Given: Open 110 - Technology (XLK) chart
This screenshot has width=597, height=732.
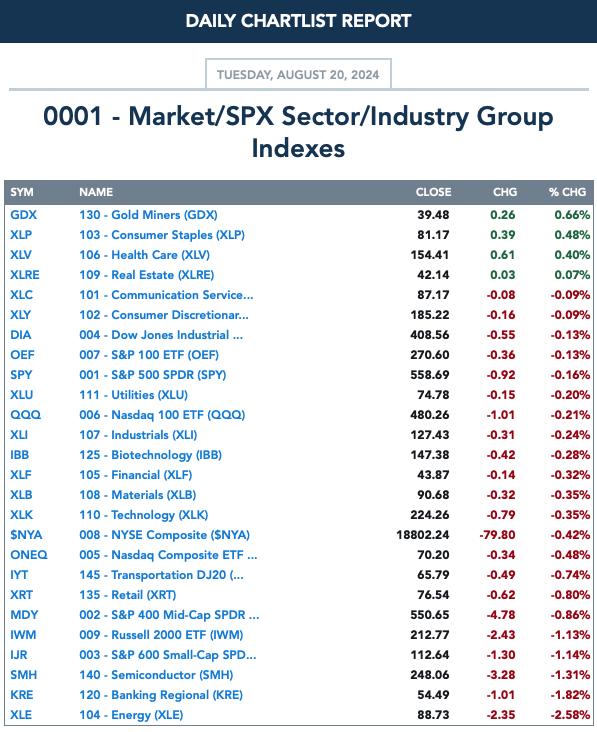Looking at the screenshot, I should click(x=143, y=515).
